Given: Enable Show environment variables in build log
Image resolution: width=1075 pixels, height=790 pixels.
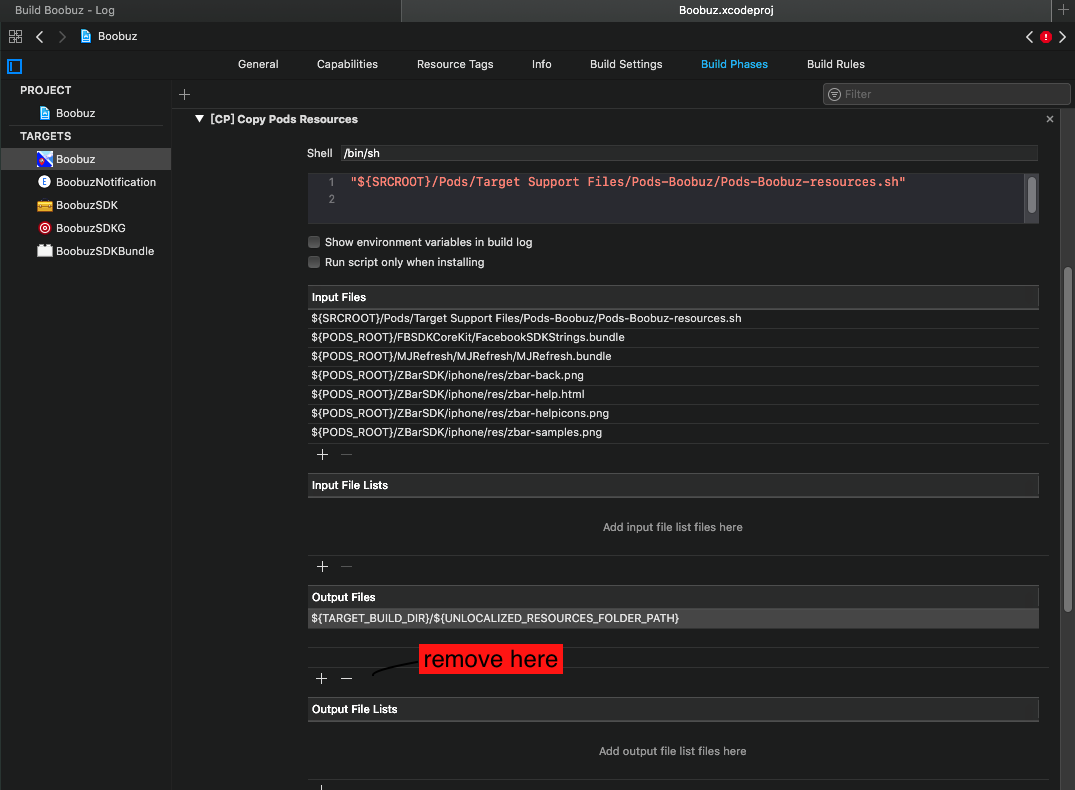Looking at the screenshot, I should [x=314, y=242].
